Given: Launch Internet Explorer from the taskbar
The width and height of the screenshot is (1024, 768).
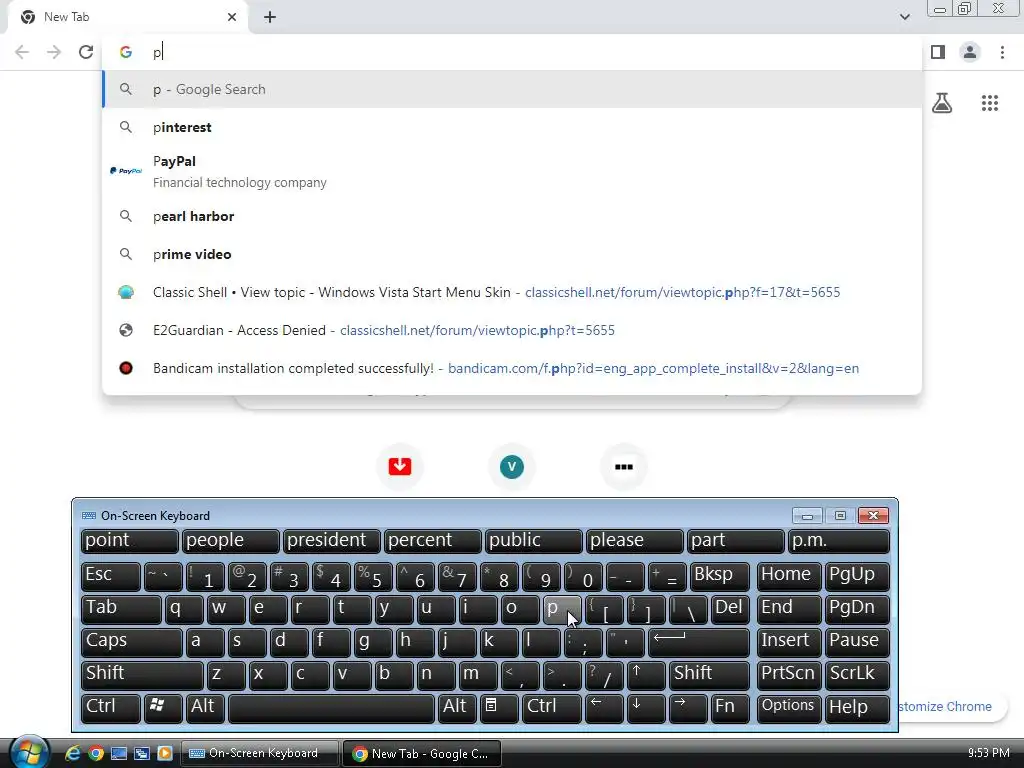Looking at the screenshot, I should click(72, 754).
